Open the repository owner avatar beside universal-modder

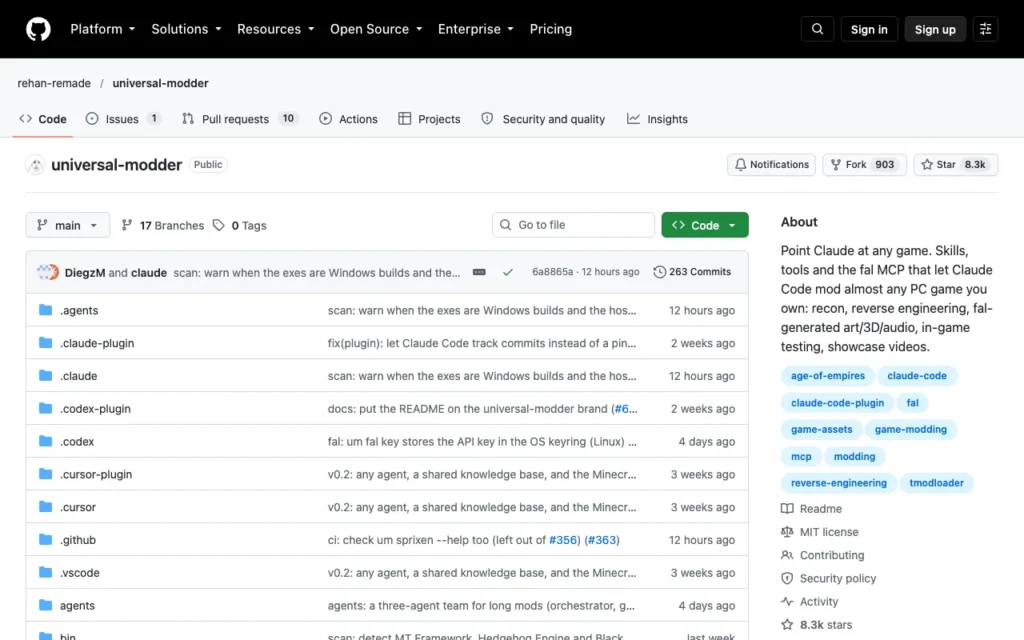[35, 165]
